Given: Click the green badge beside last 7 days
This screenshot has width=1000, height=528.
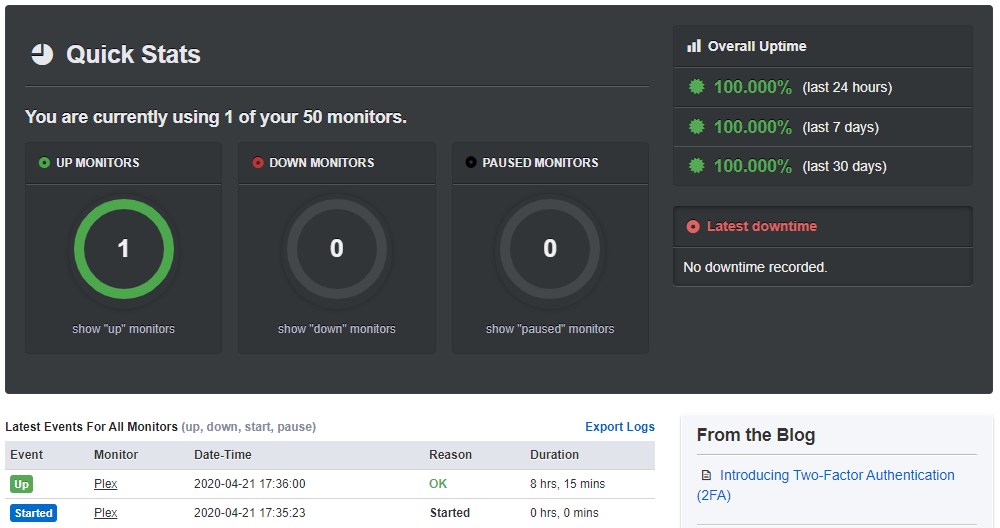Looking at the screenshot, I should click(x=697, y=127).
